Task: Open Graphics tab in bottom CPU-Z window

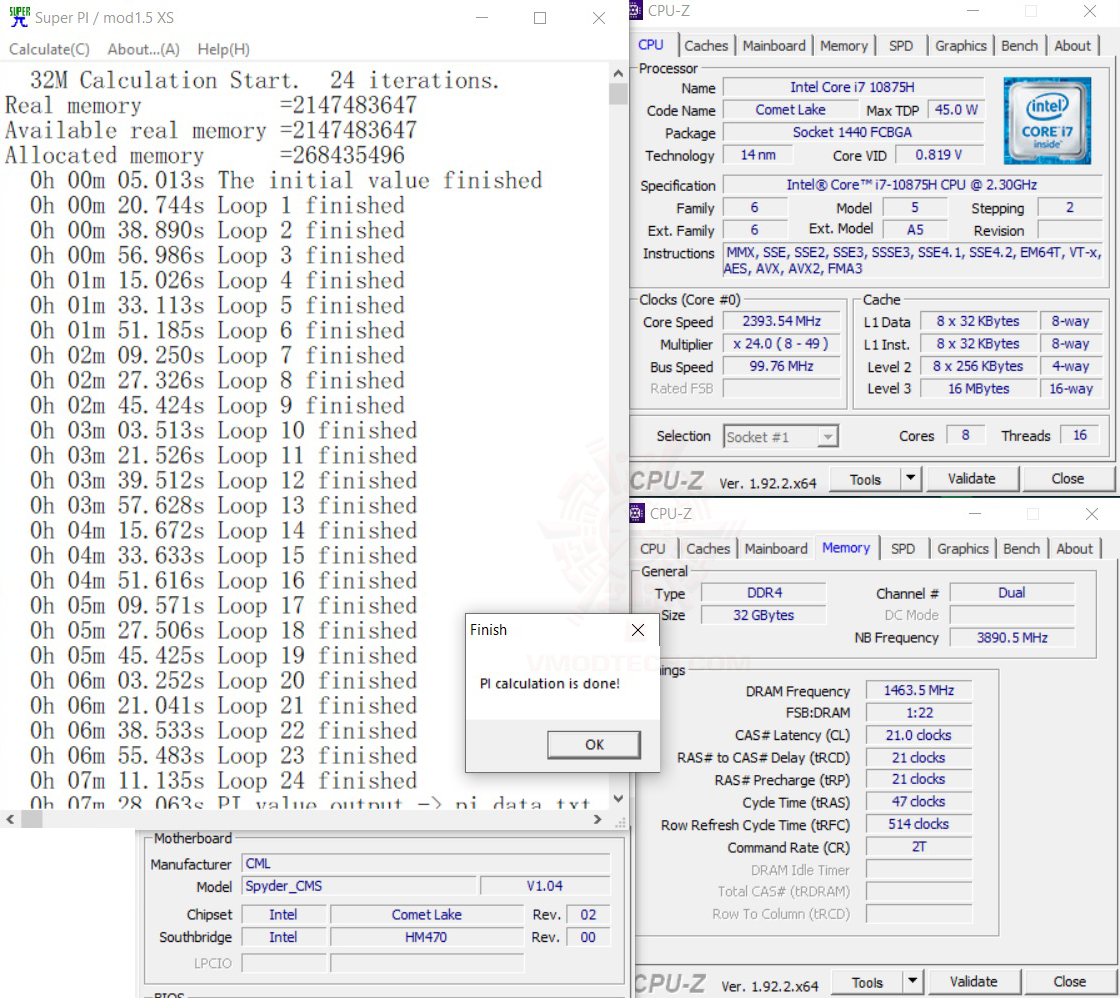Action: click(963, 549)
